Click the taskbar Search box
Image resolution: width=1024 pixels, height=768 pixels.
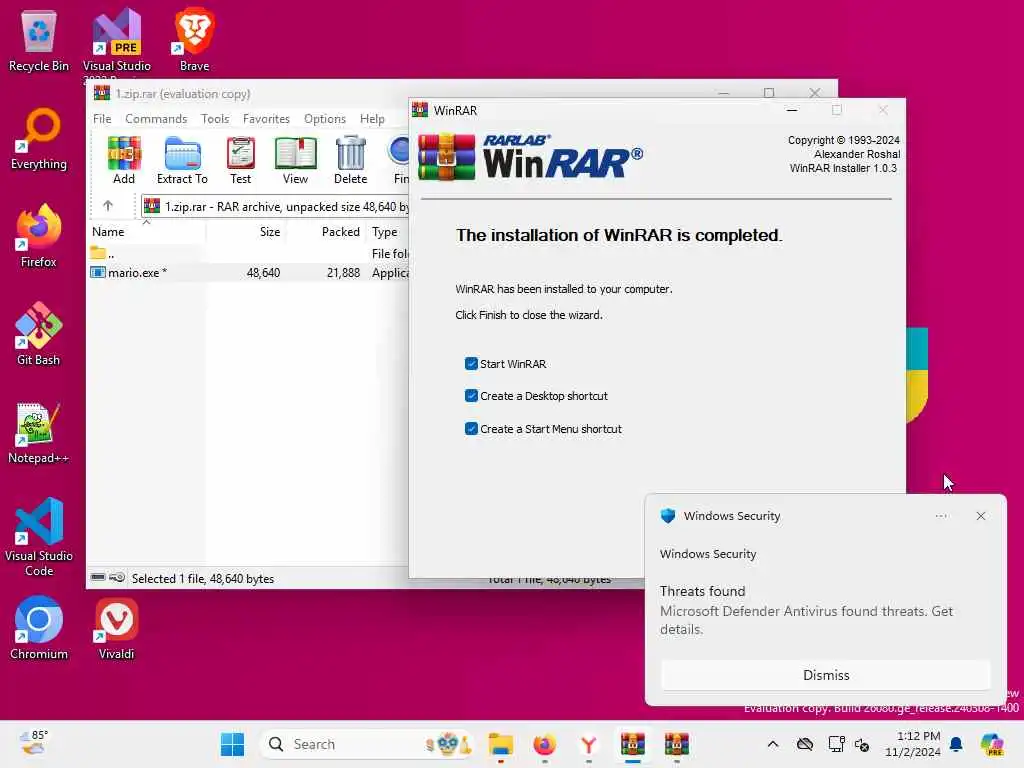point(366,744)
